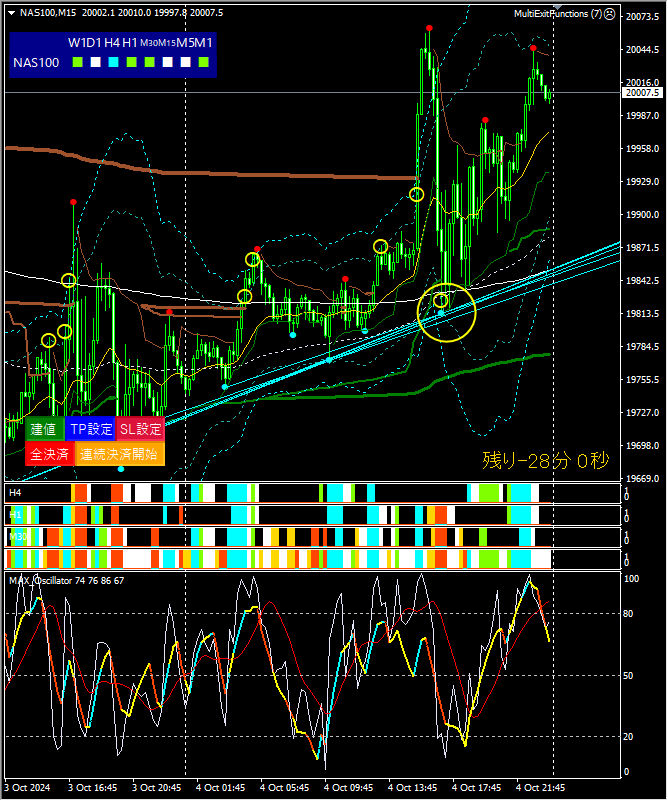Click the 19669.0 price axis label
Viewport: 668px width, 801px height.
[643, 479]
